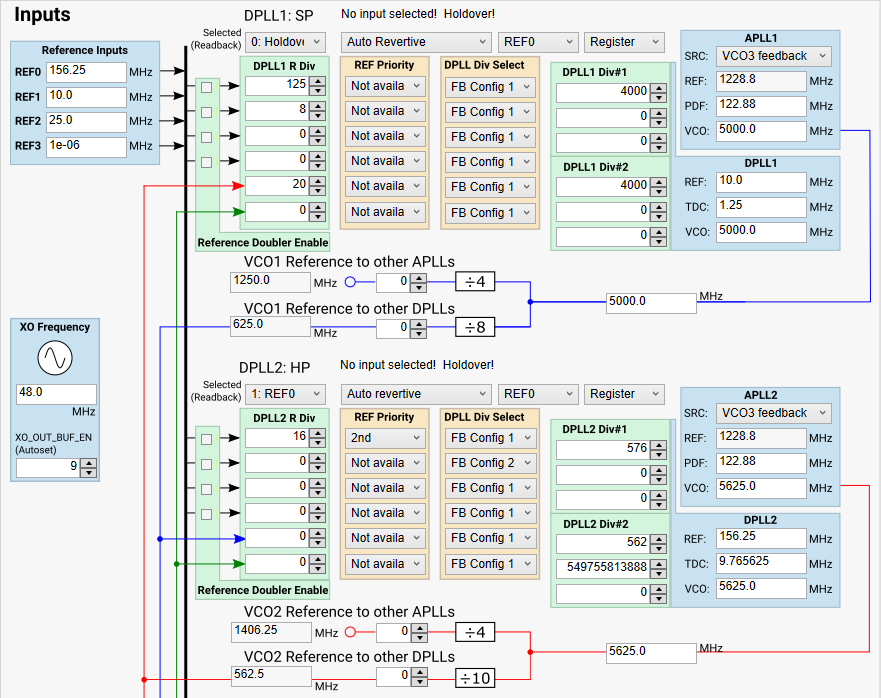Check the box beside DPLL1 R Div value 8
881x698 pixels.
[x=207, y=112]
